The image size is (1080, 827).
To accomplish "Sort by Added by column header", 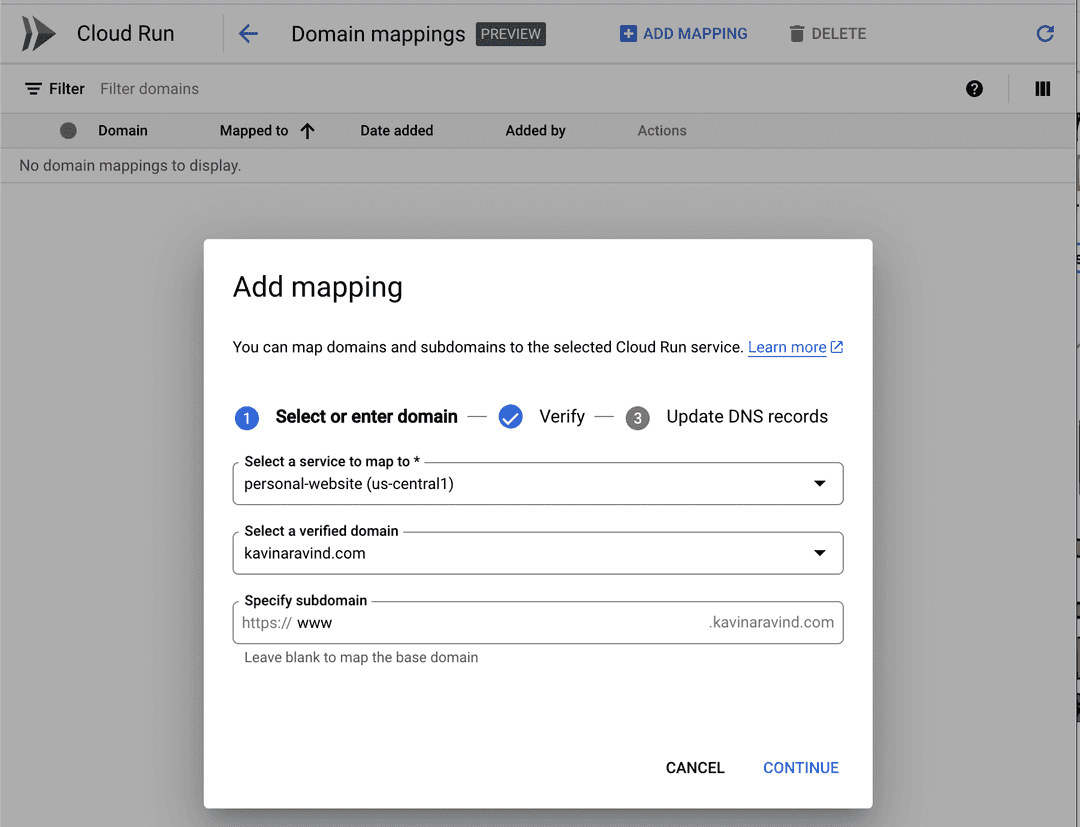I will pos(535,131).
